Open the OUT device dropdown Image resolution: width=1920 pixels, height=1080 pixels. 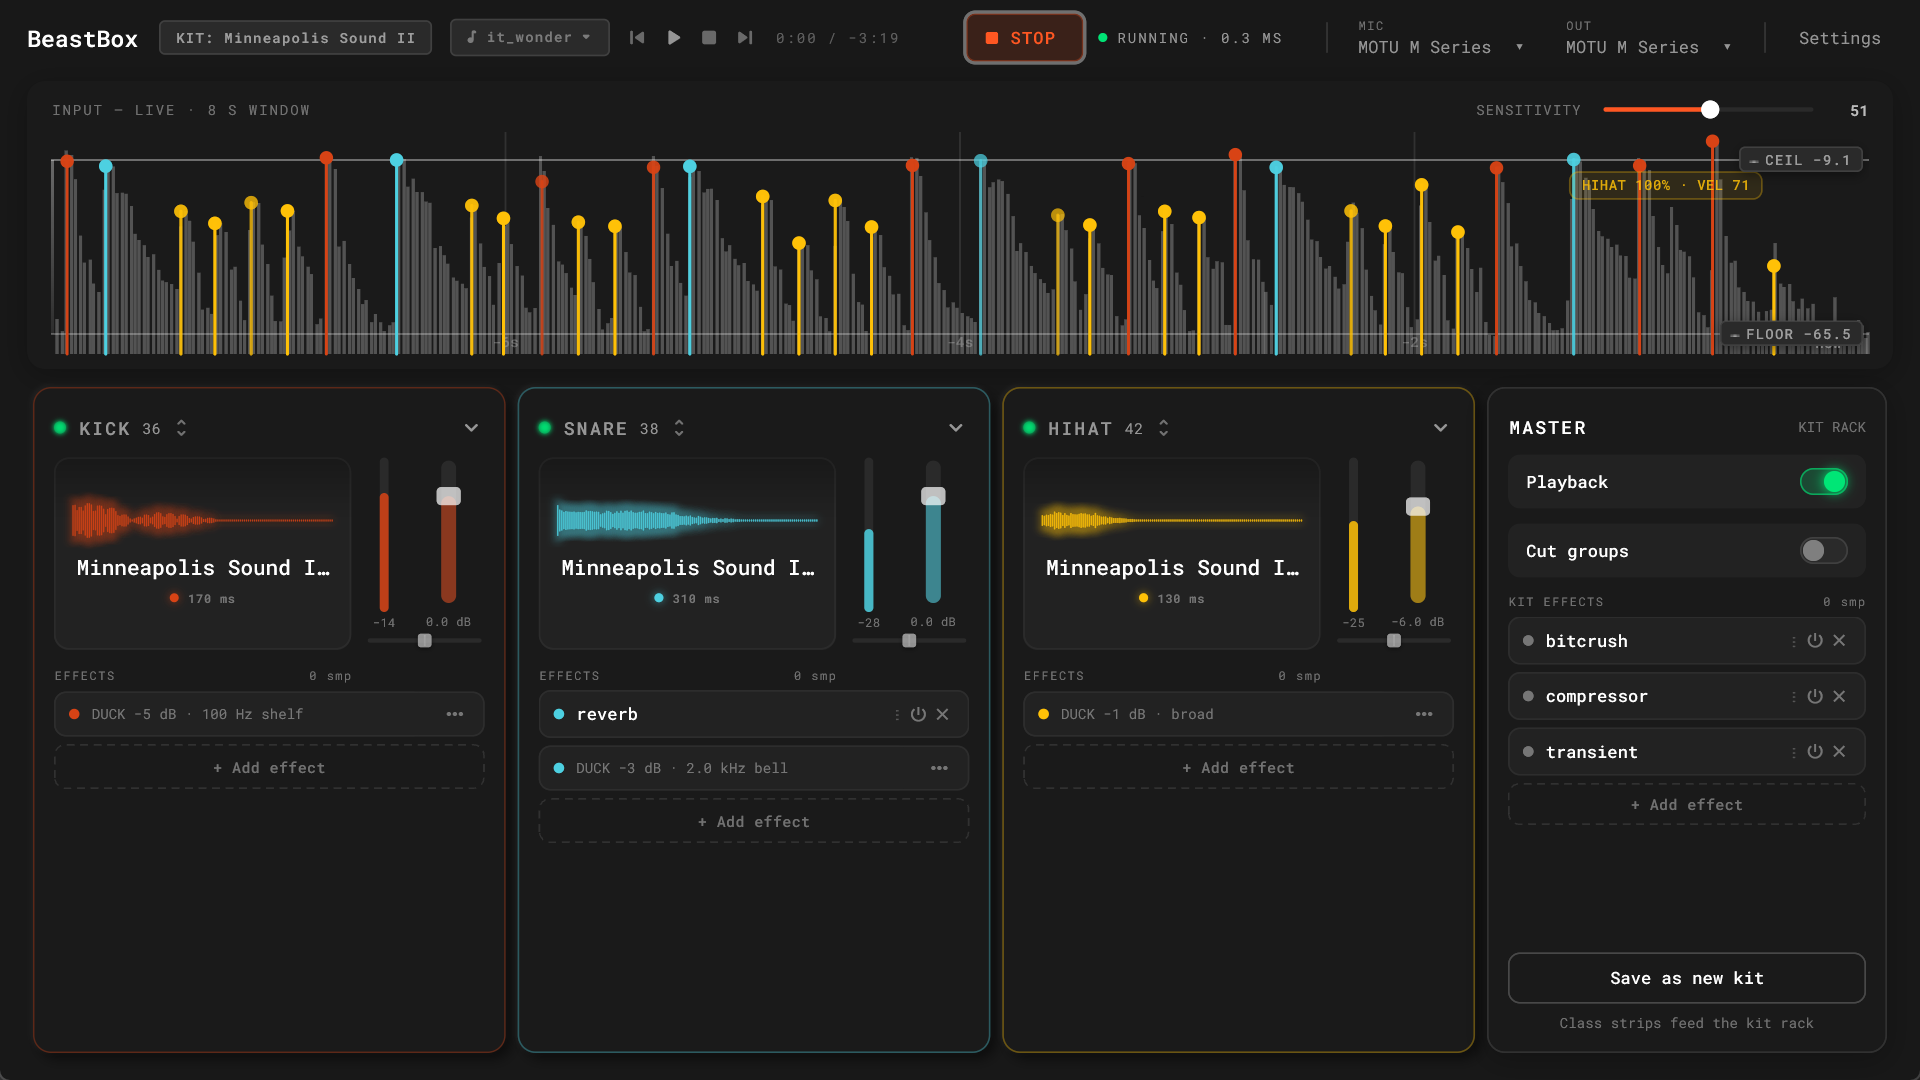[x=1649, y=47]
